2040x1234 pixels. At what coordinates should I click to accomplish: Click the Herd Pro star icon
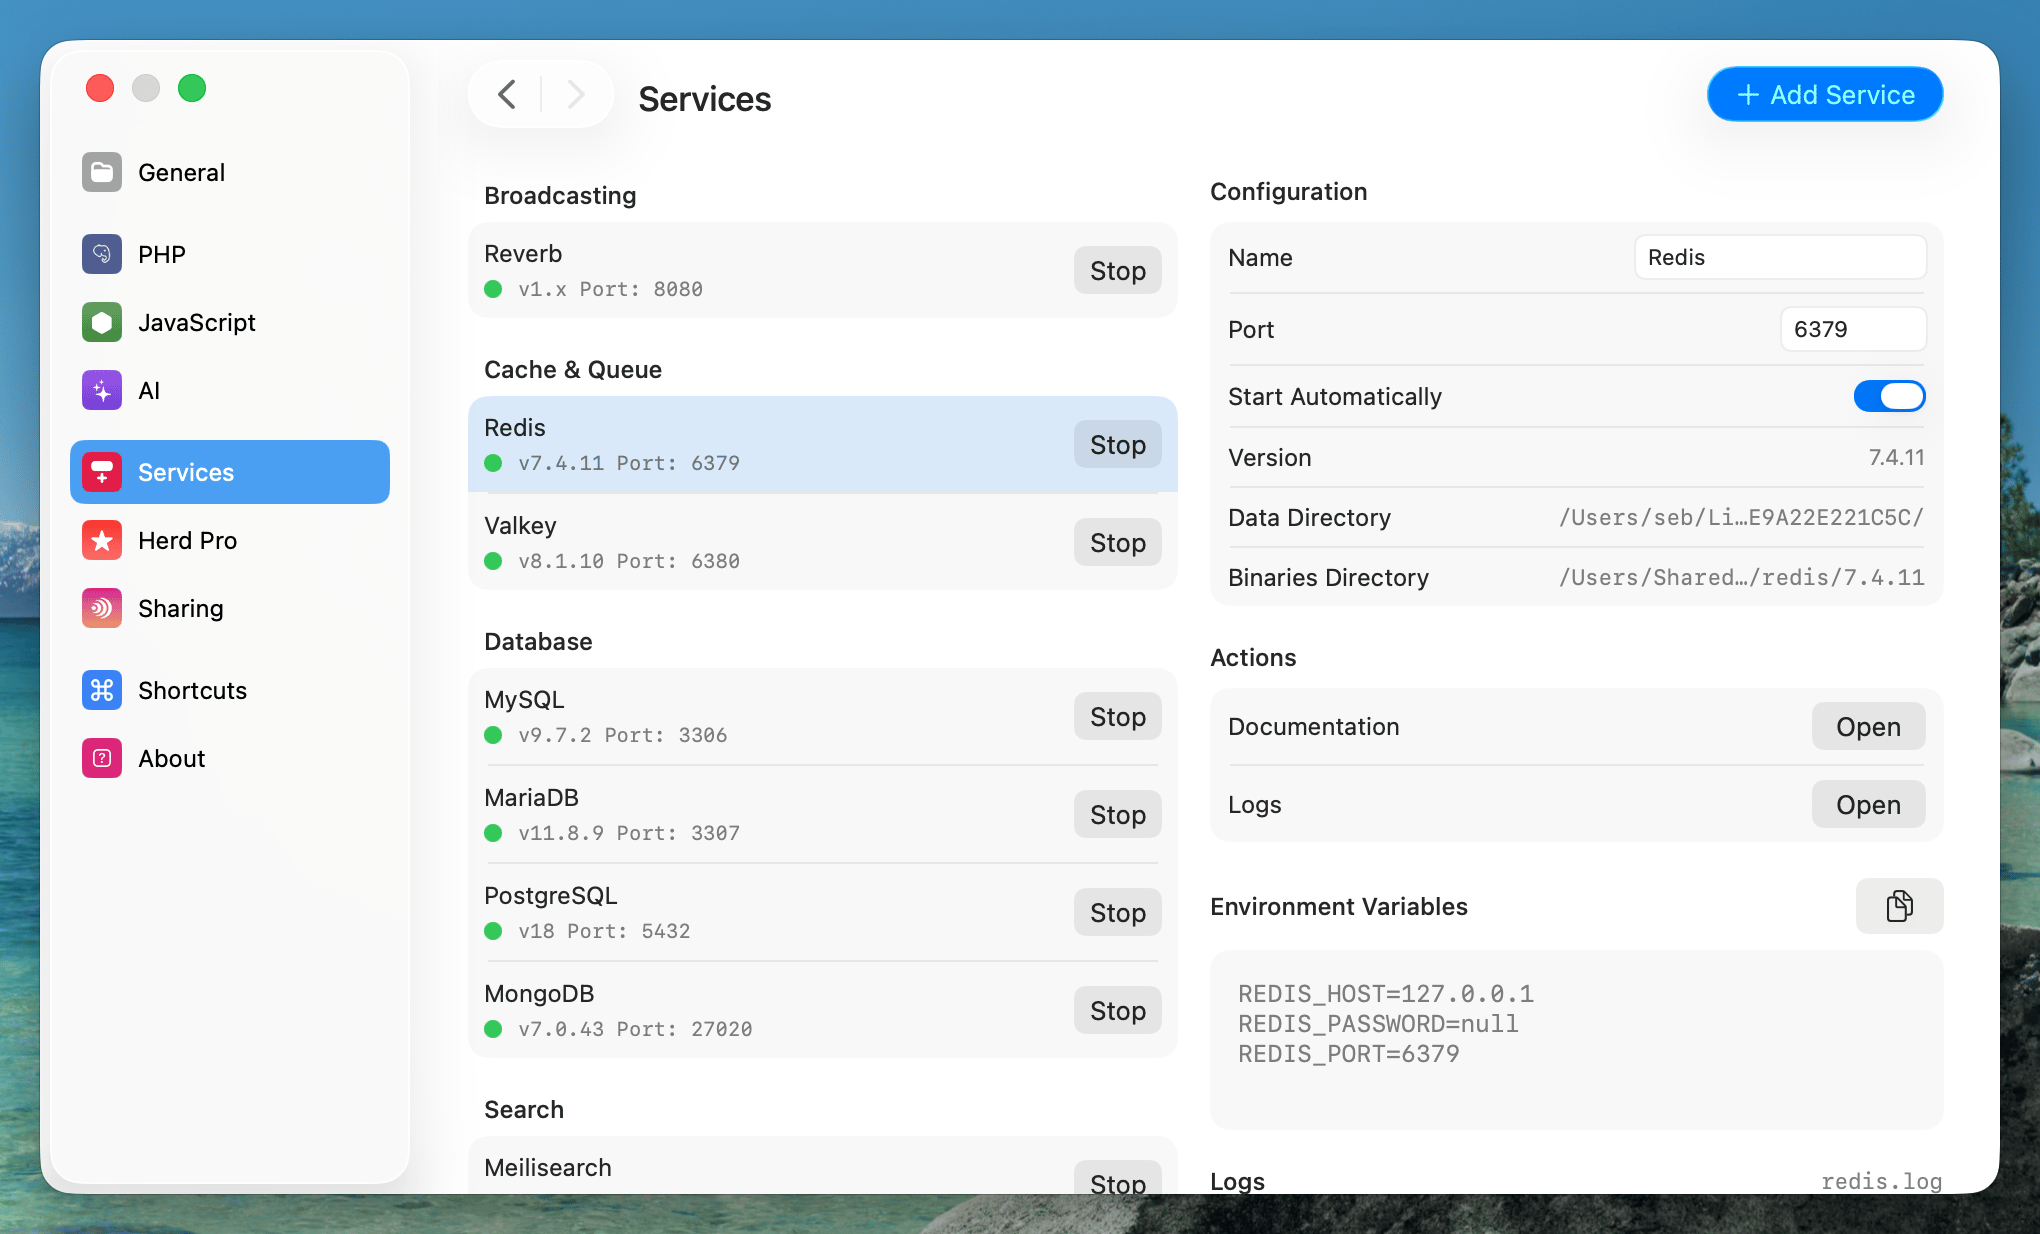pyautogui.click(x=102, y=540)
